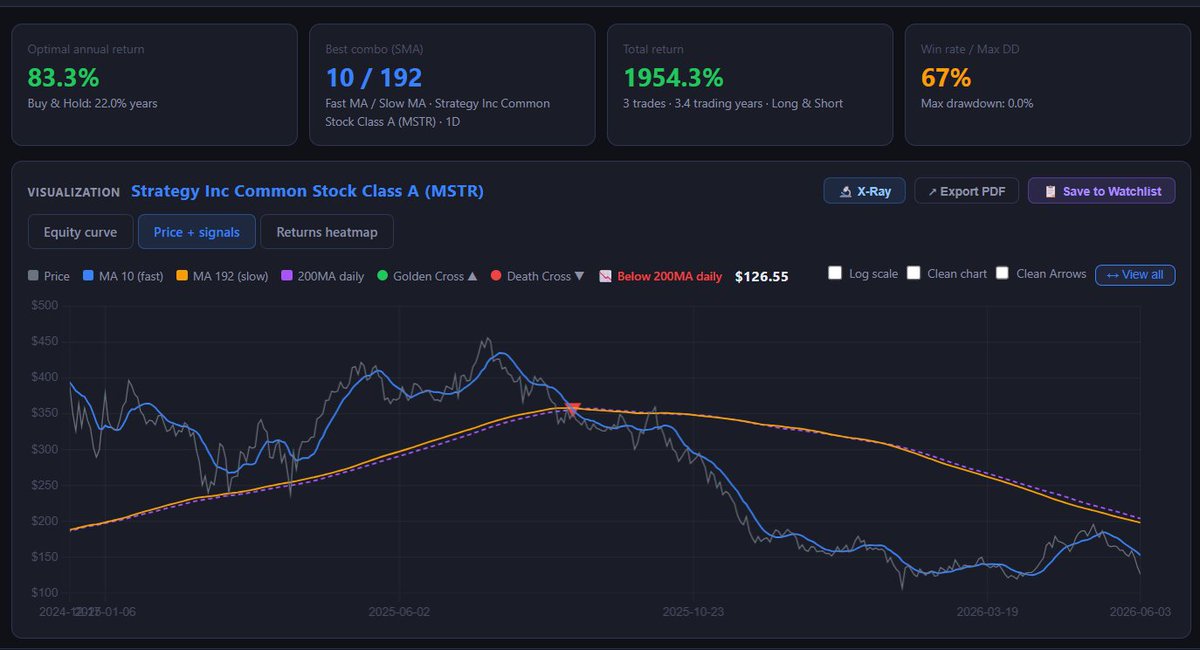The width and height of the screenshot is (1200, 650).
Task: Click the View all button
Action: coord(1135,274)
